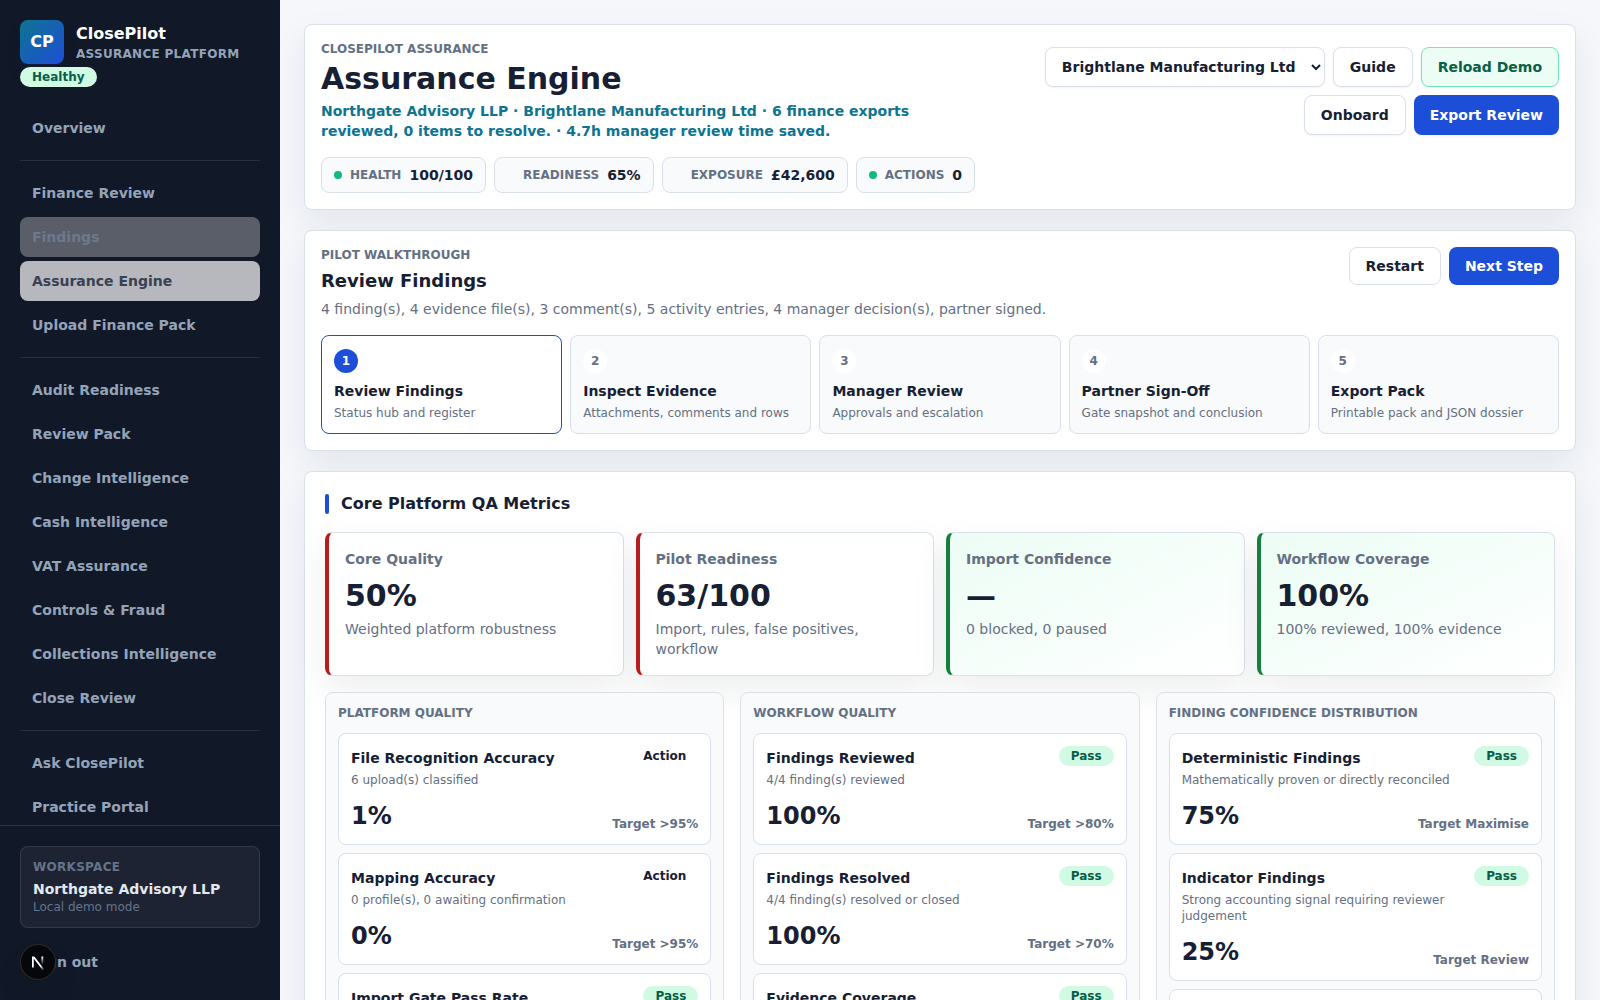The image size is (1600, 1000).
Task: Open Finance Review in the sidebar
Action: click(x=140, y=193)
